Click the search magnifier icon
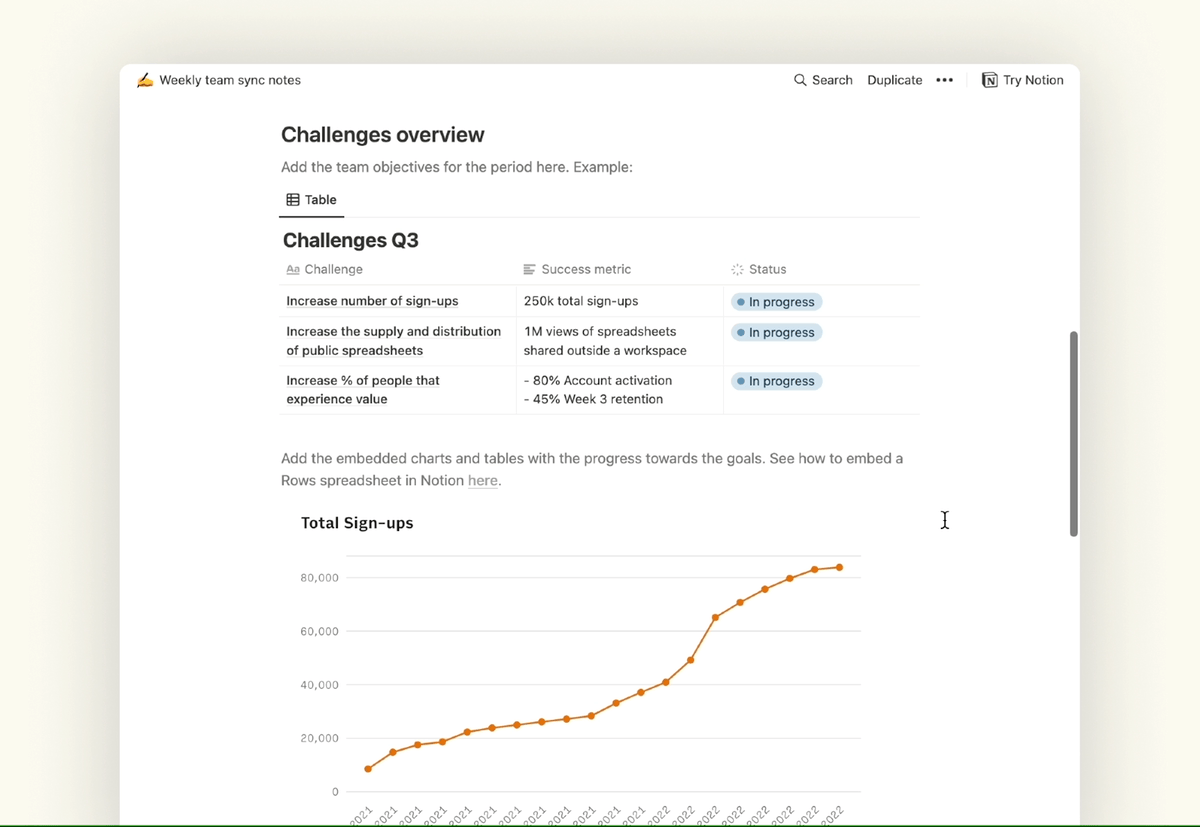Image resolution: width=1200 pixels, height=827 pixels. (x=800, y=80)
